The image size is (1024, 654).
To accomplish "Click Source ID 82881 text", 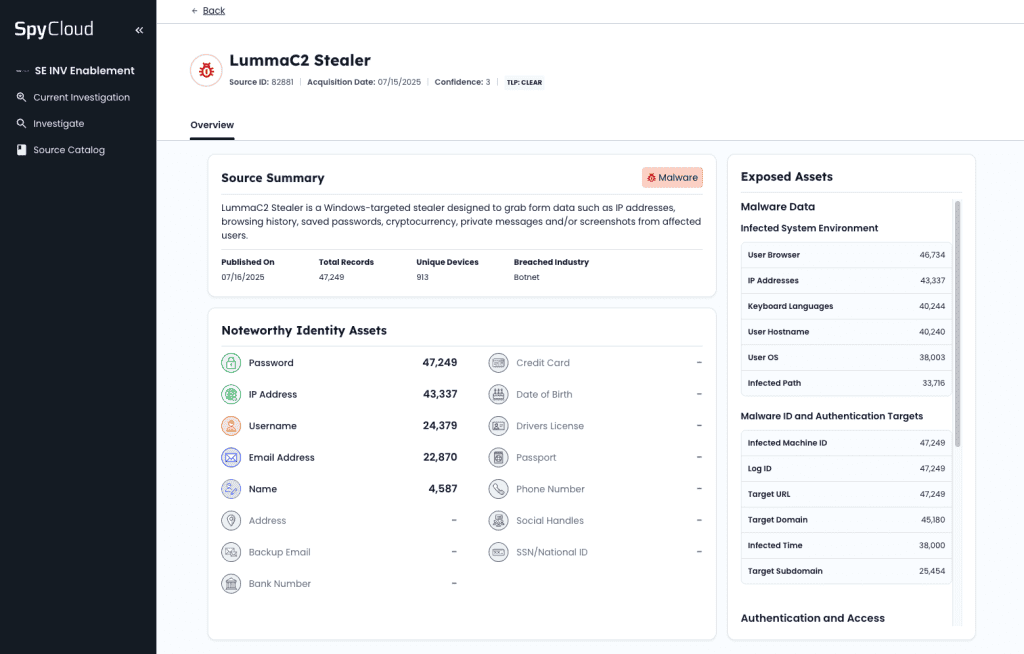I will point(261,82).
